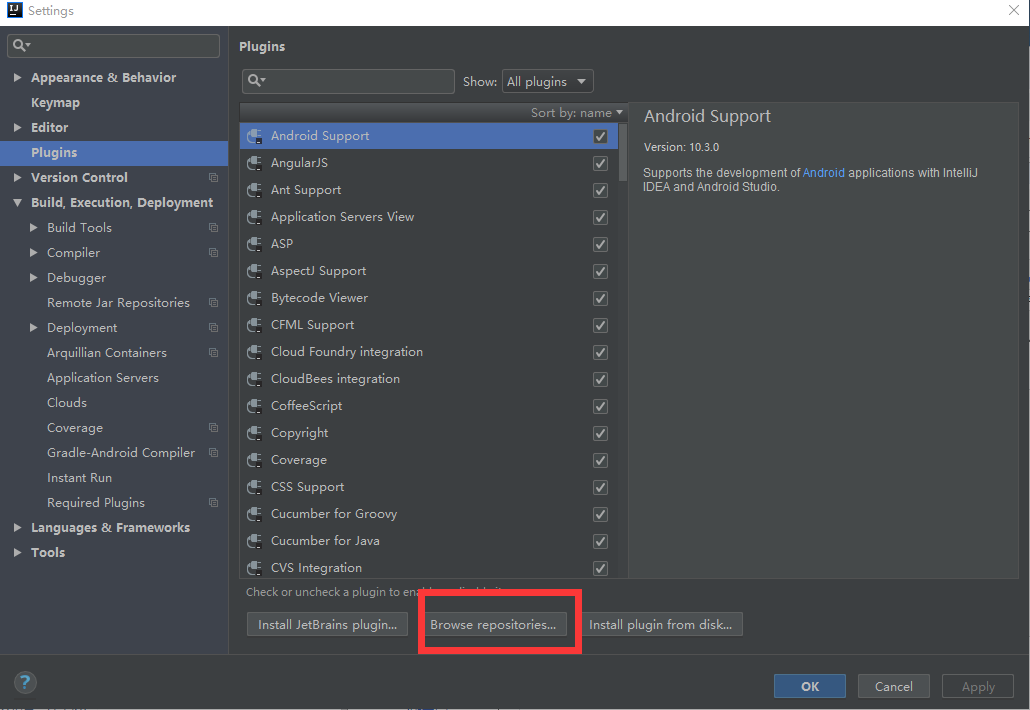
Task: Click the ASP plugin icon
Action: pos(254,244)
